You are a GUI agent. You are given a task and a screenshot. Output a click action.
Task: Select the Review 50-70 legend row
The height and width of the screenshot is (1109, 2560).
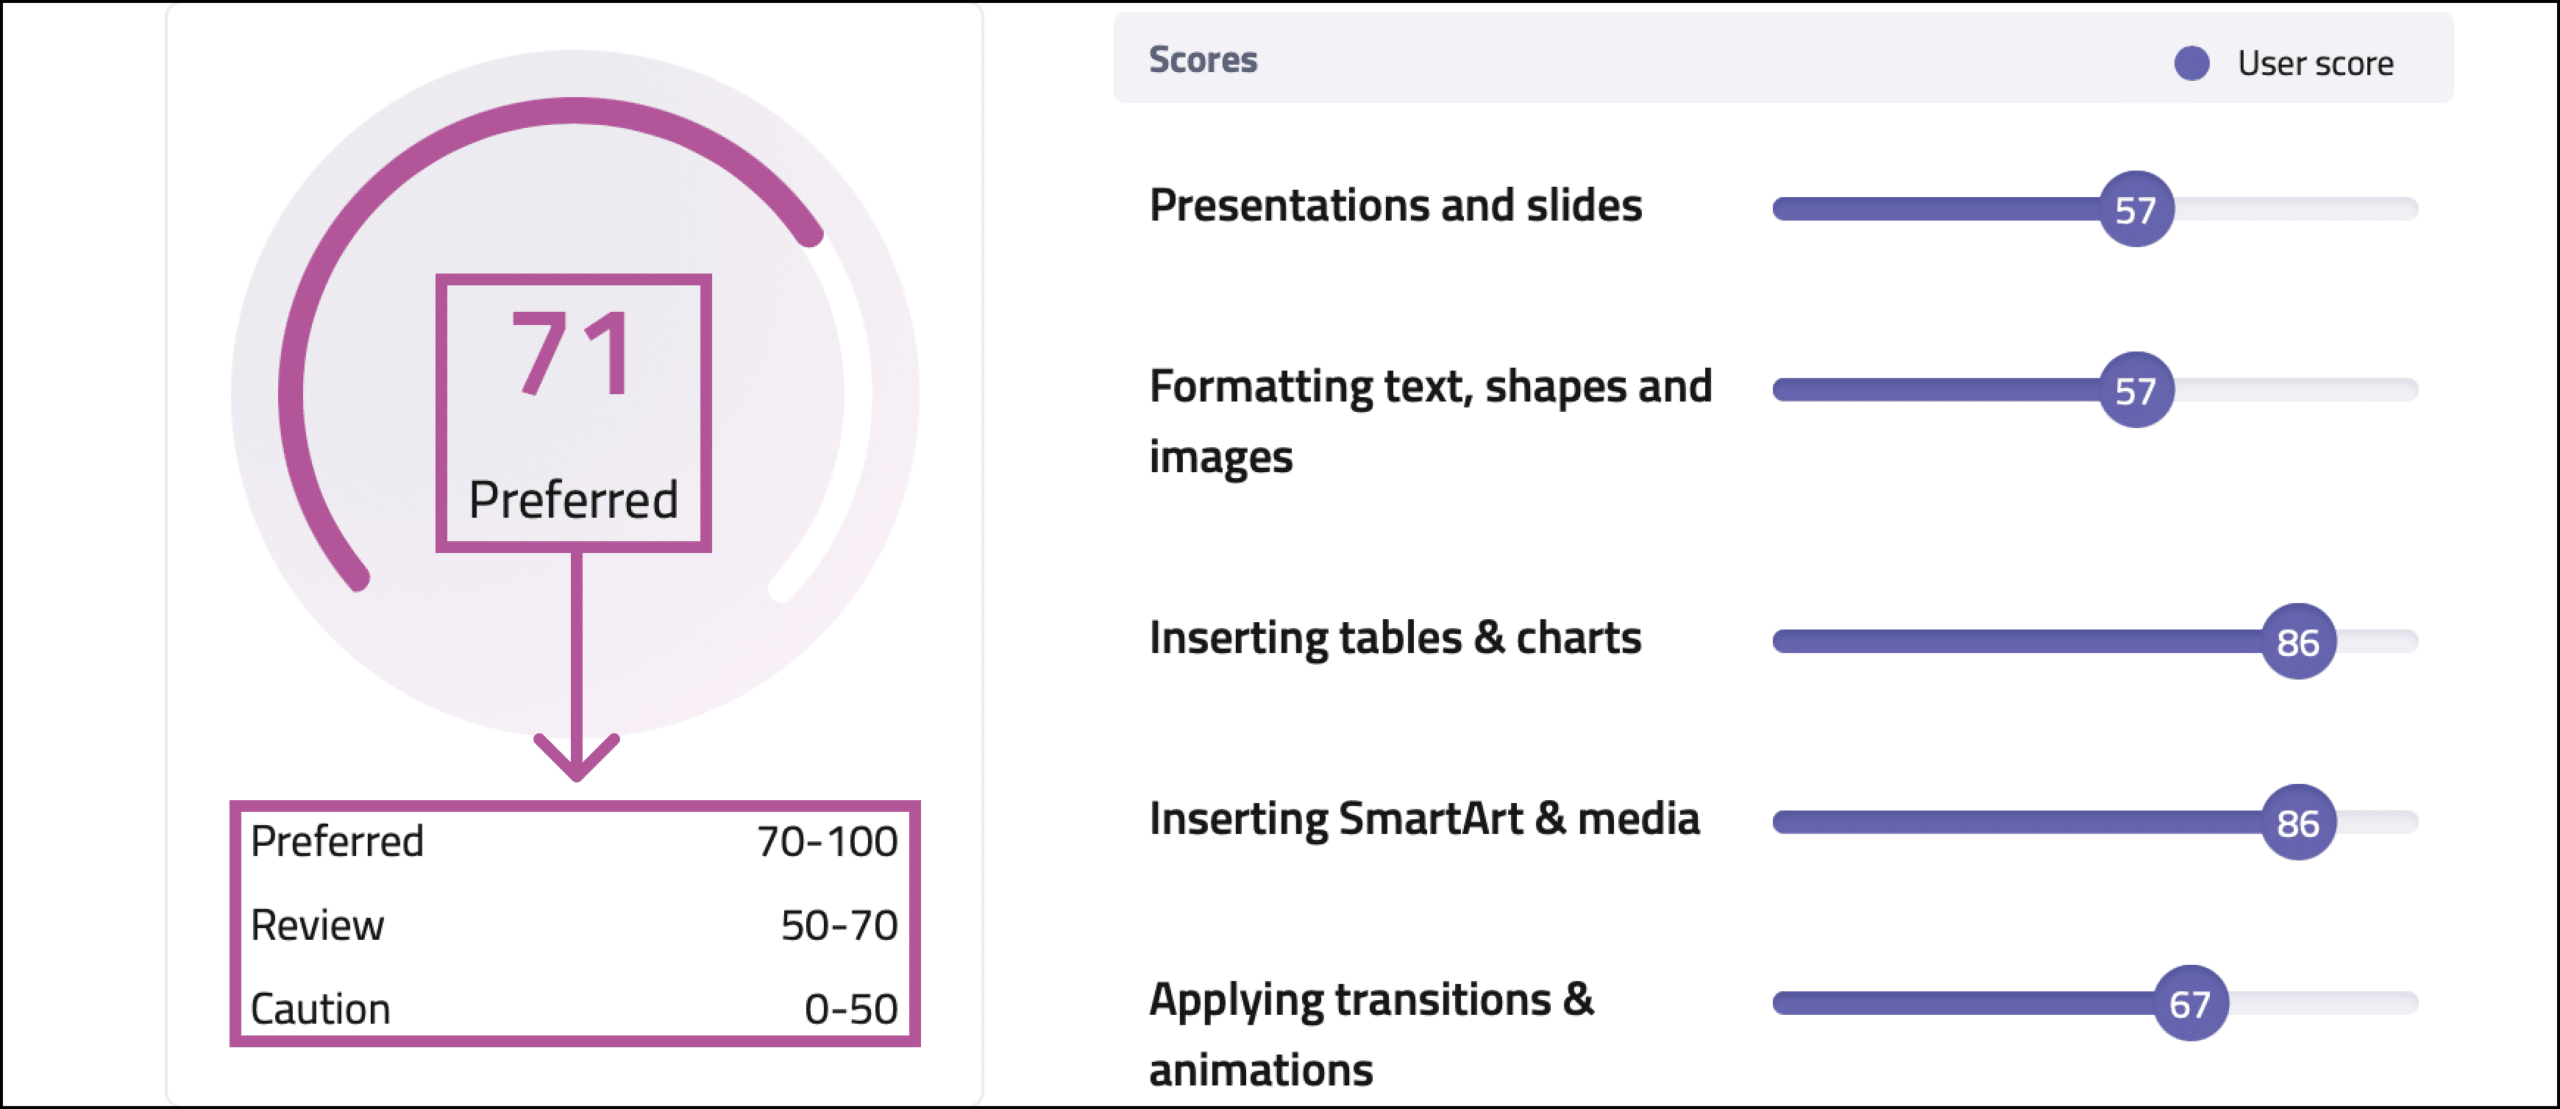[x=574, y=926]
